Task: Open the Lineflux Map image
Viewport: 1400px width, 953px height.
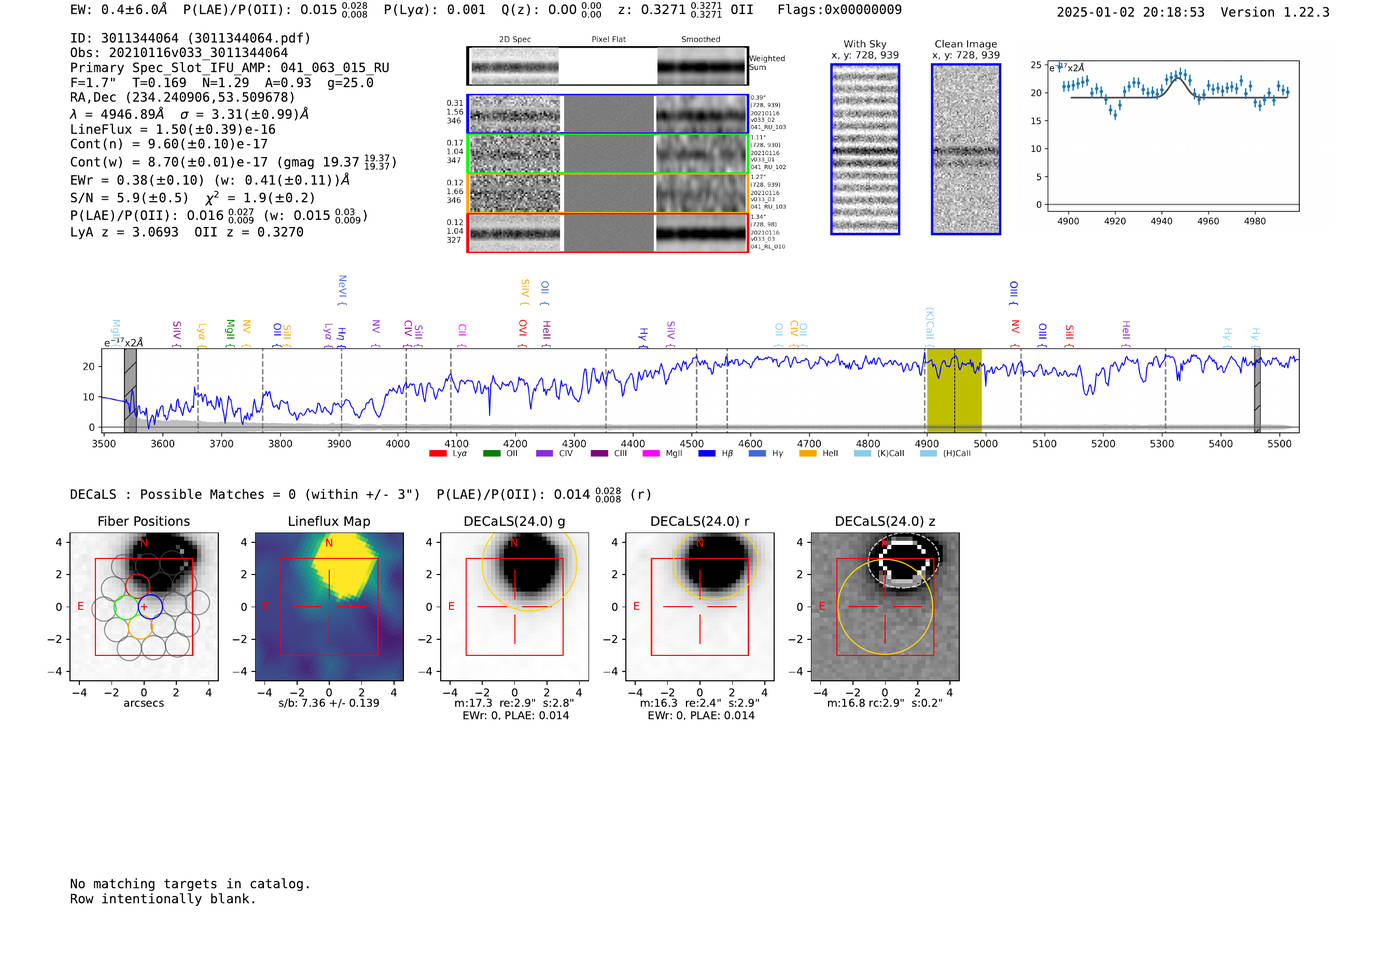Action: pos(329,606)
